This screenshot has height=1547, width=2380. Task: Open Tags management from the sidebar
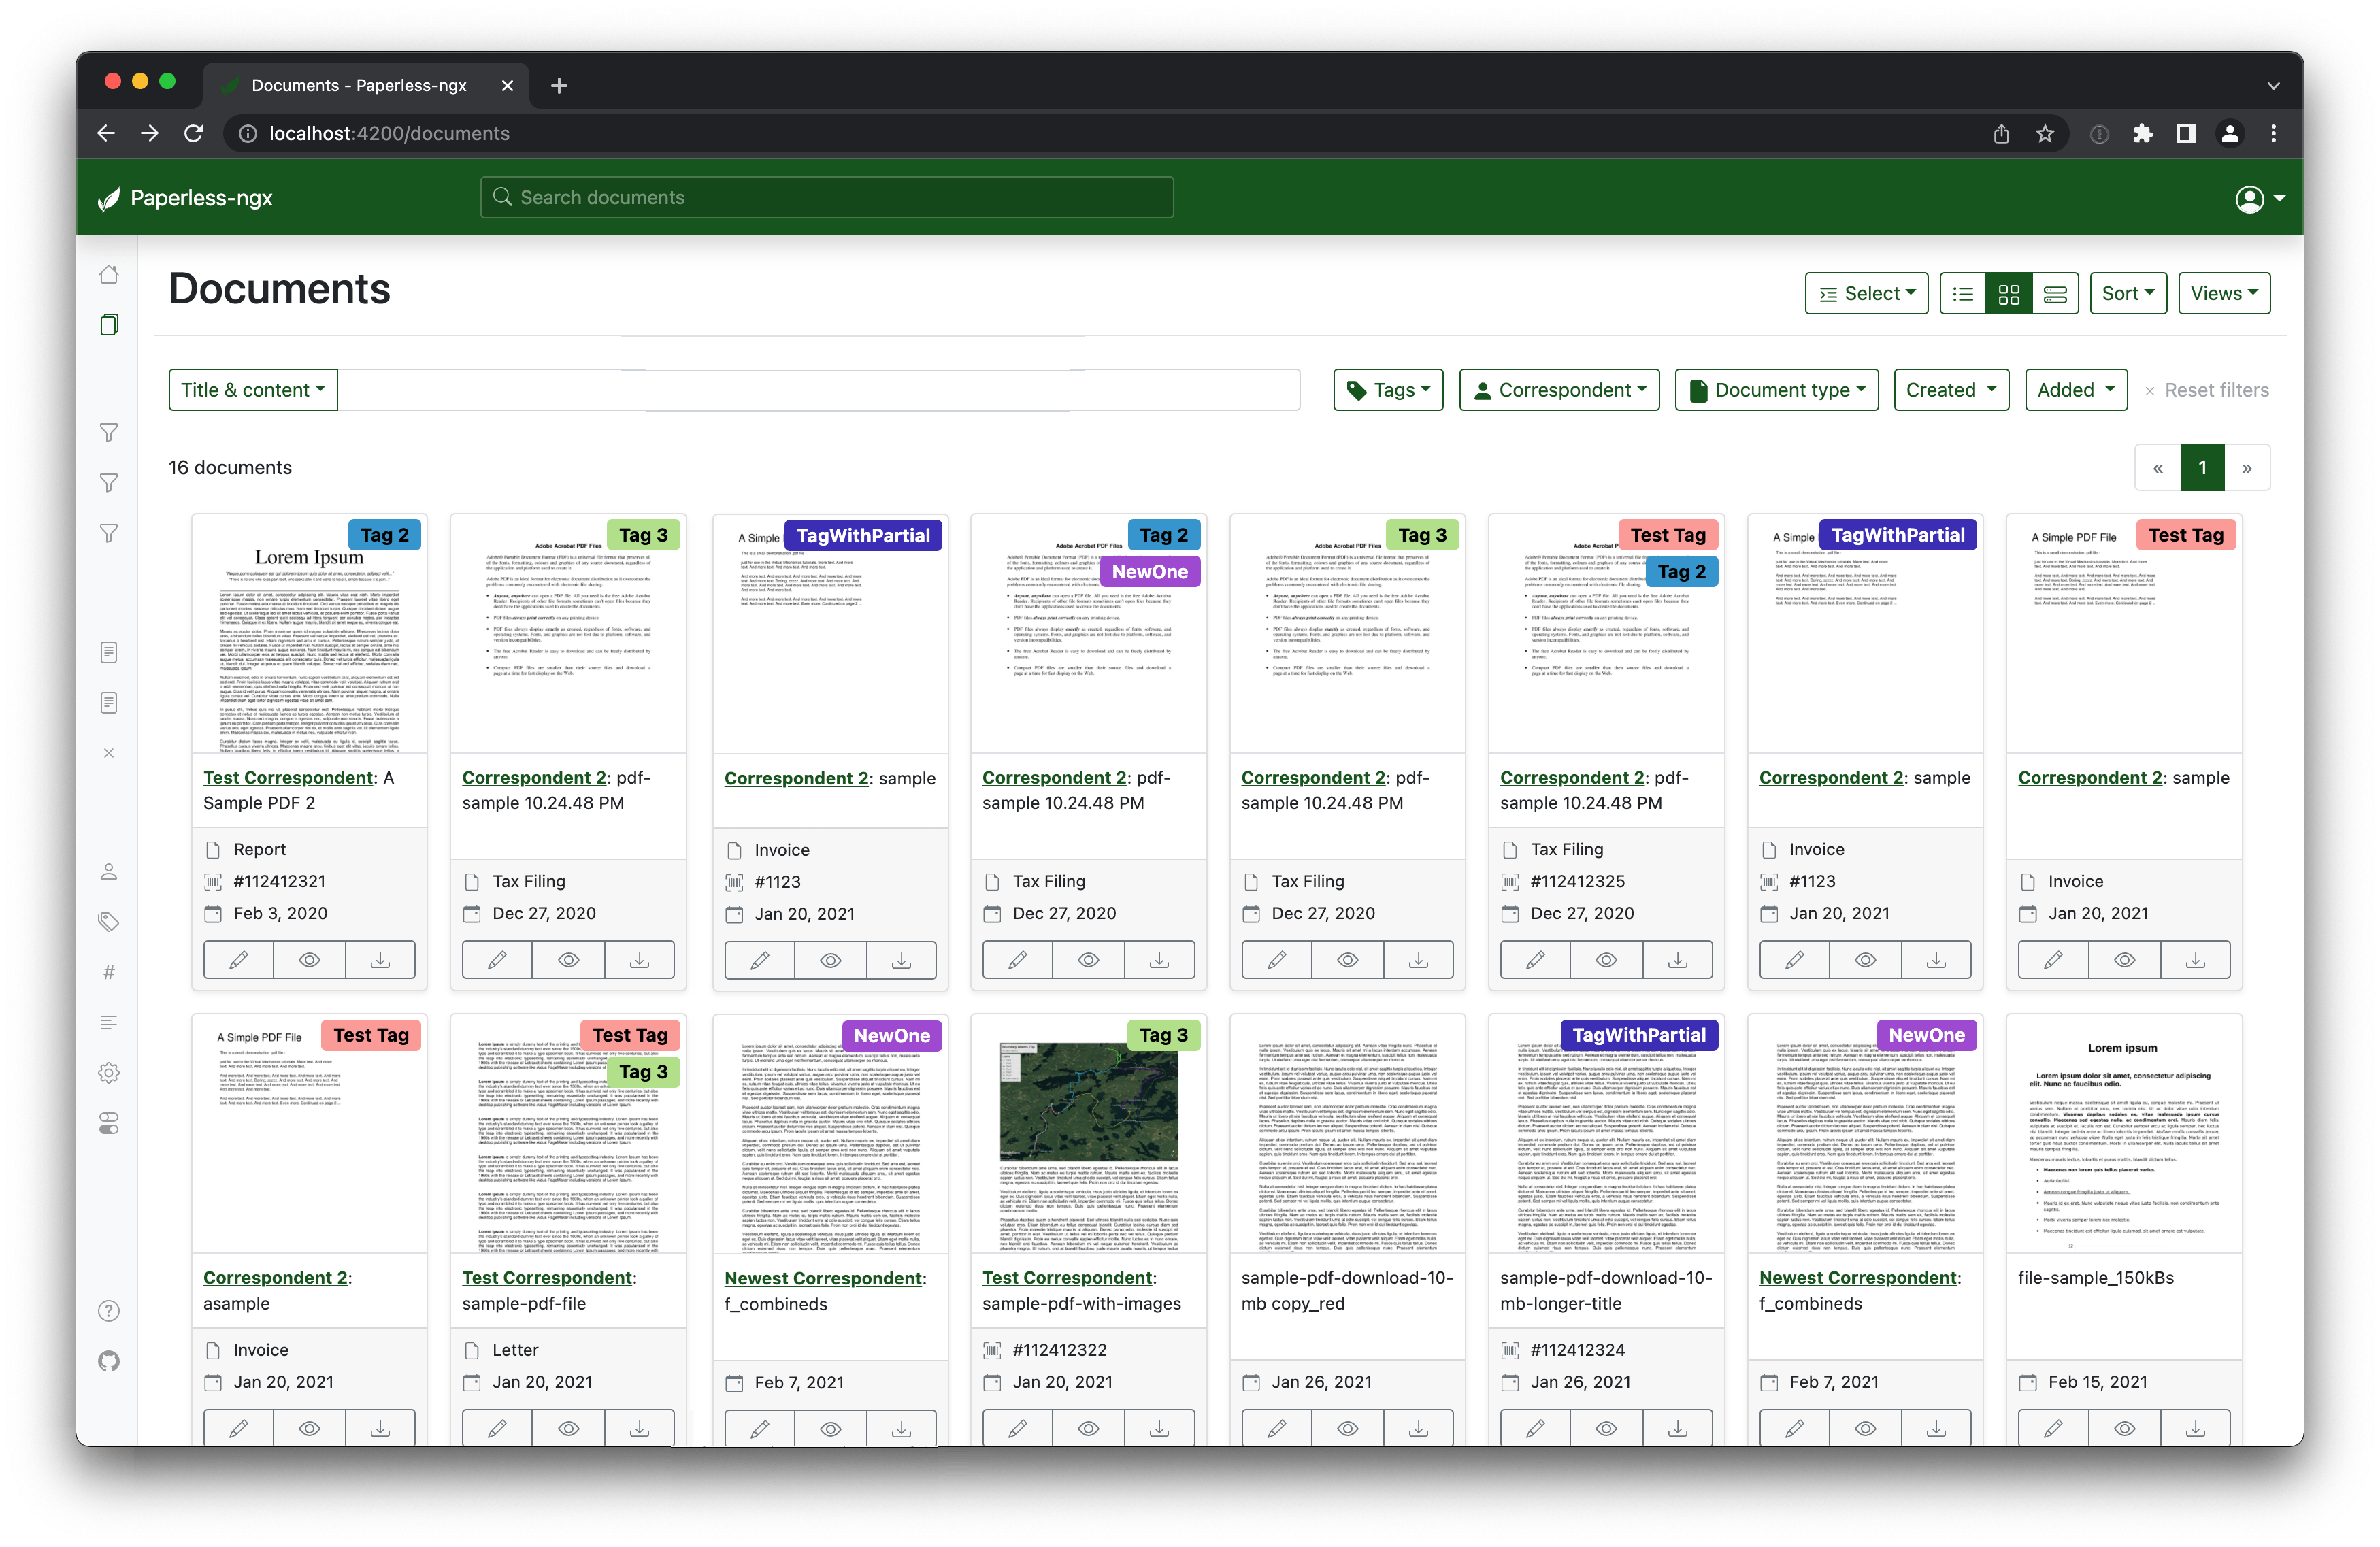pyautogui.click(x=108, y=921)
